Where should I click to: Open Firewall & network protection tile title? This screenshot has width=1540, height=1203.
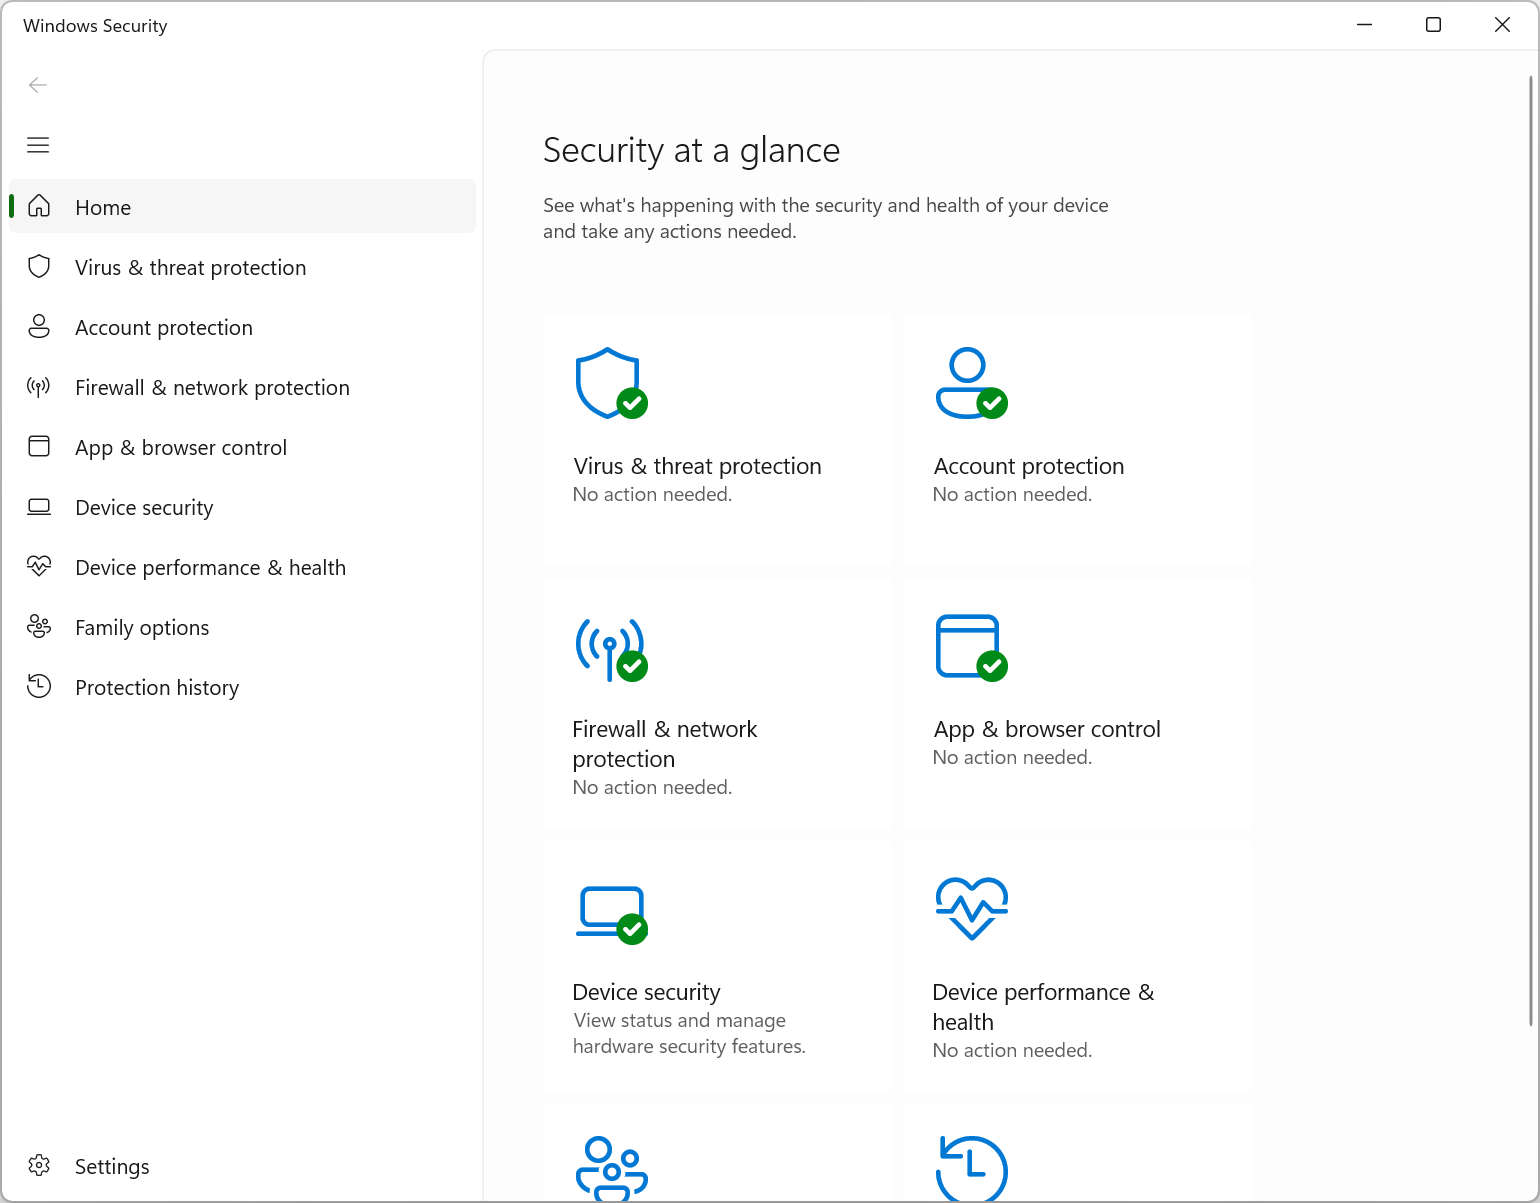[665, 744]
